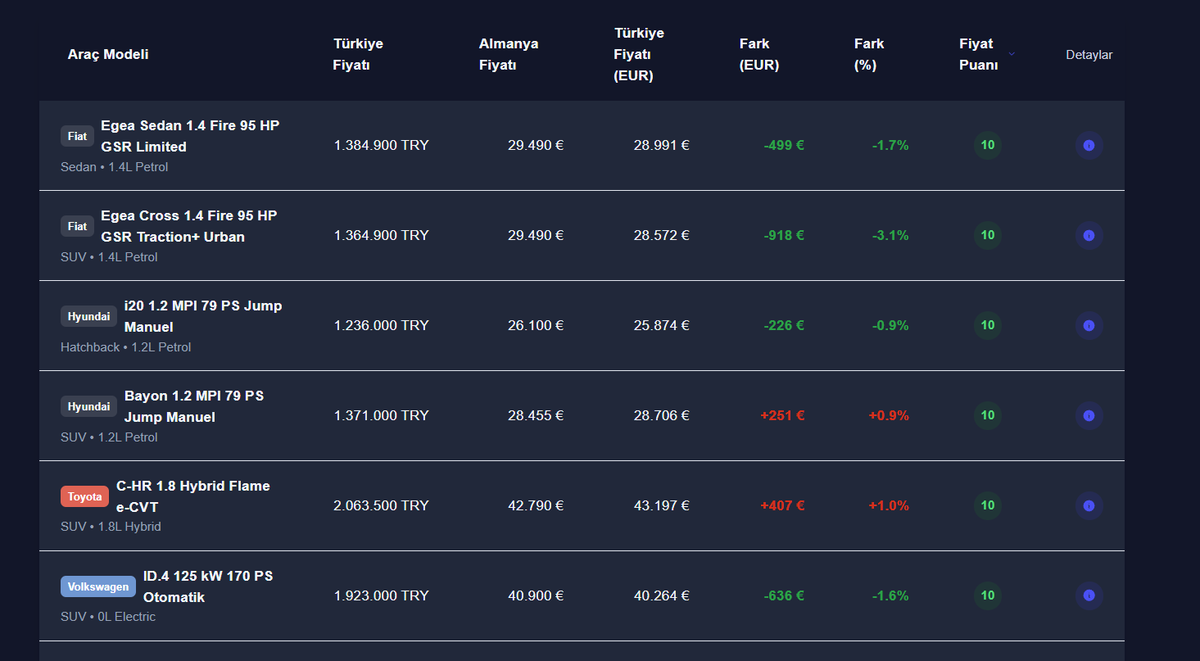Click the -1.7% difference percentage
Viewport: 1200px width, 661px height.
coord(890,145)
